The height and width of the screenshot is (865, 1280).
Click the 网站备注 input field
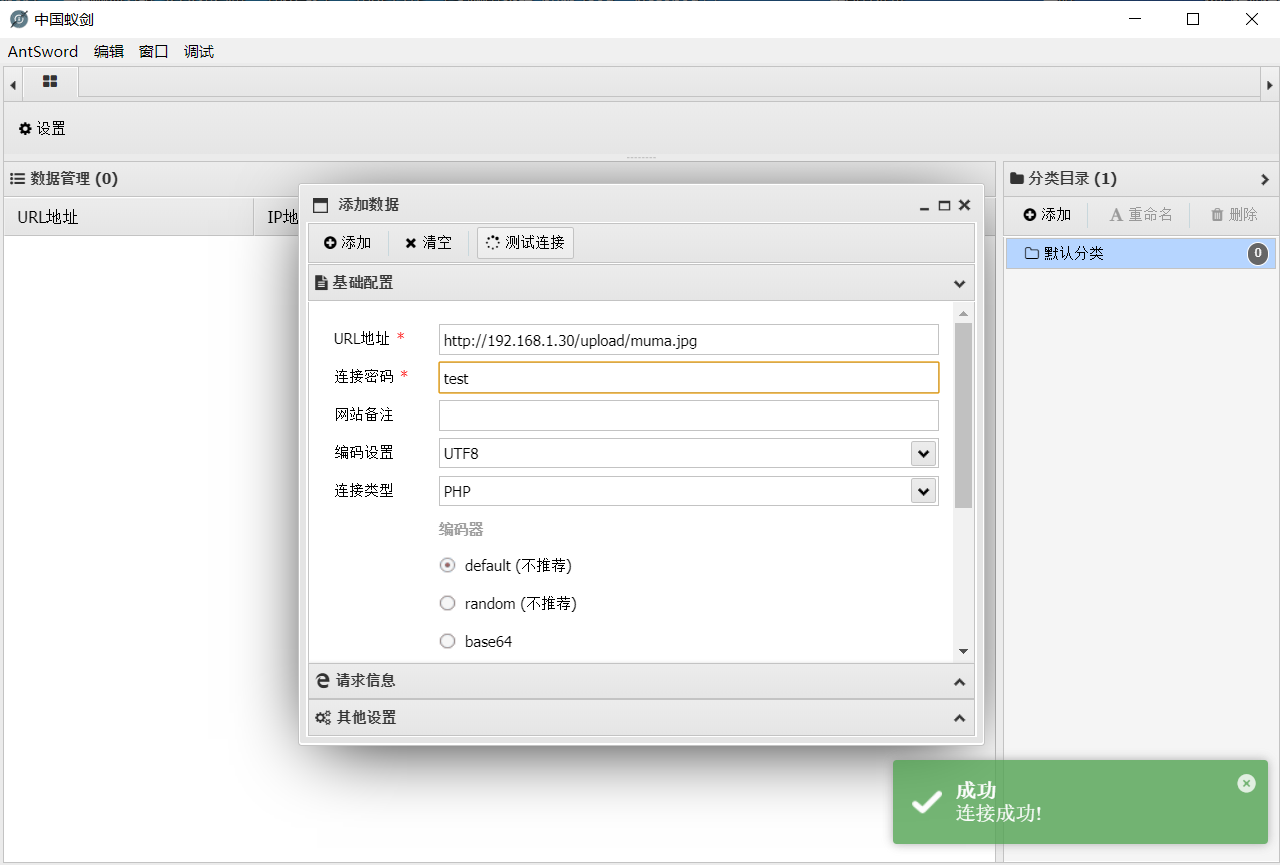689,416
